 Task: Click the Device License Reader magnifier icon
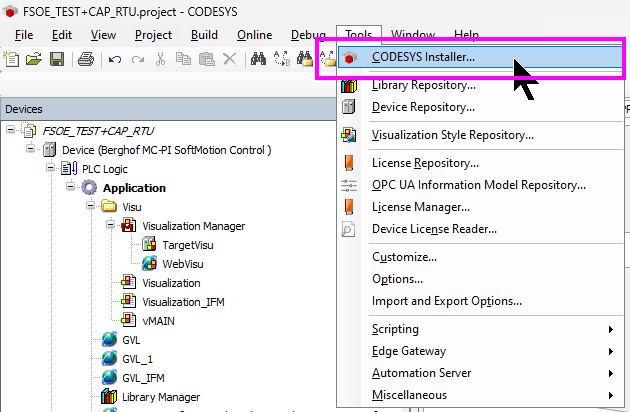click(x=348, y=229)
